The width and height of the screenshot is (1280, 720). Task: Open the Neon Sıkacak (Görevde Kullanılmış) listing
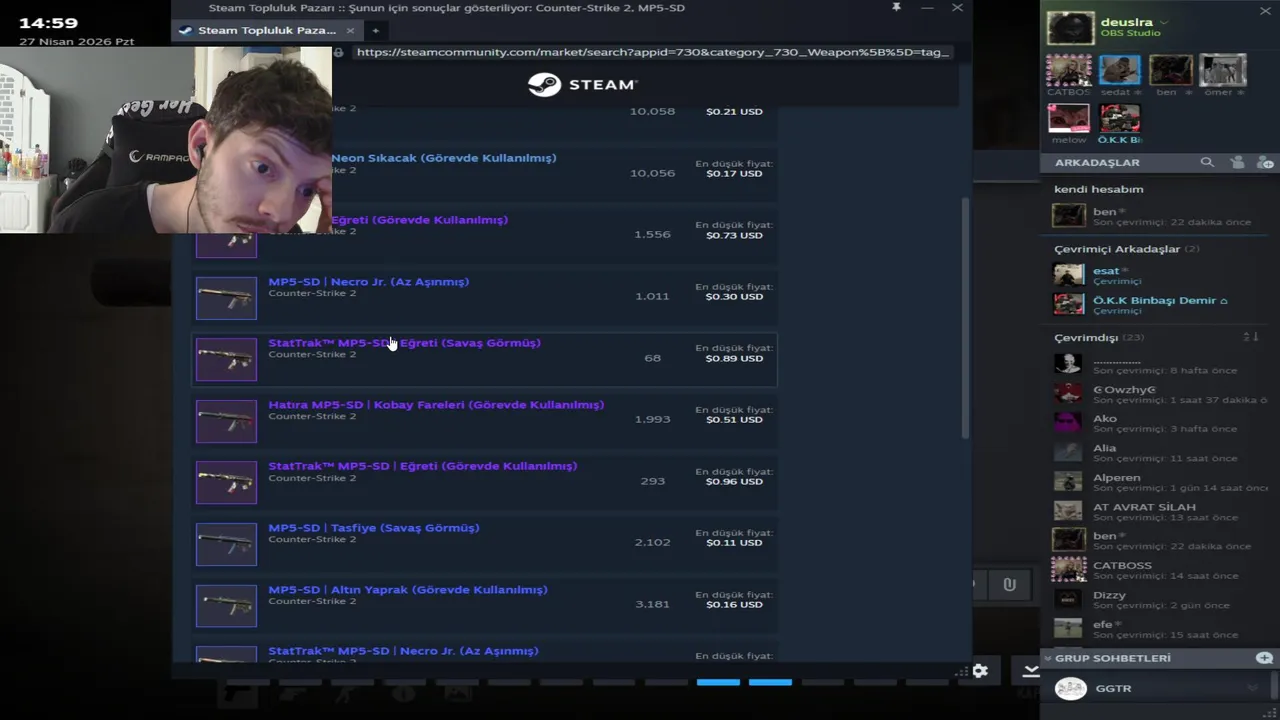pyautogui.click(x=443, y=158)
